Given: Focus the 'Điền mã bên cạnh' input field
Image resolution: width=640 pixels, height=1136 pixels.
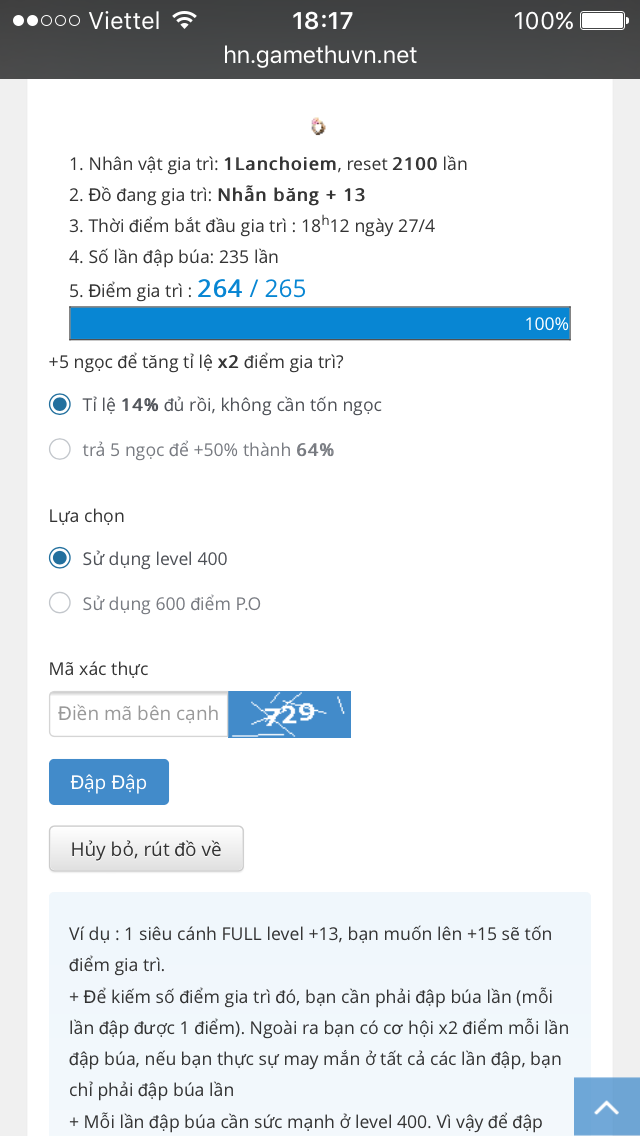Looking at the screenshot, I should (138, 714).
